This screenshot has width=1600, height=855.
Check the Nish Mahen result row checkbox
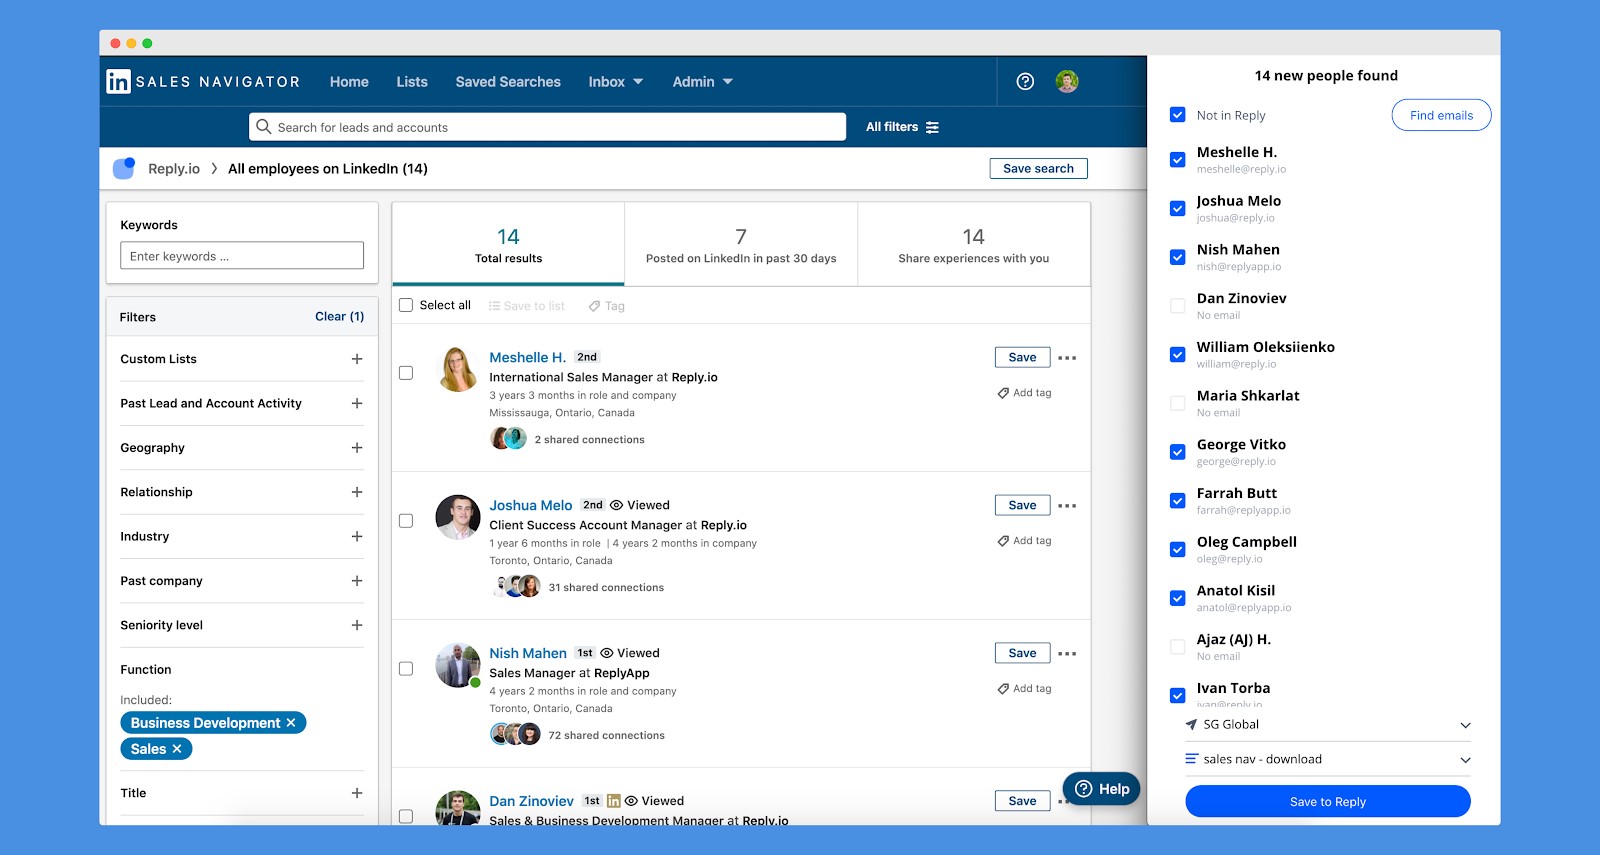coord(406,669)
